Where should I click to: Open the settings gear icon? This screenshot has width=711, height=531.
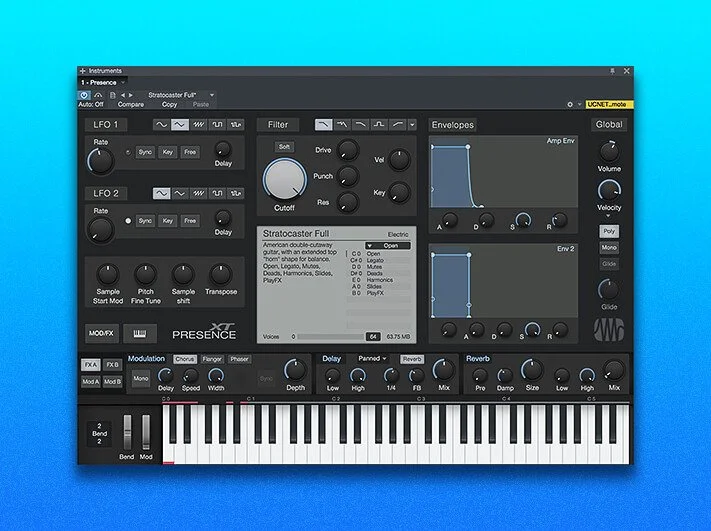click(x=570, y=104)
